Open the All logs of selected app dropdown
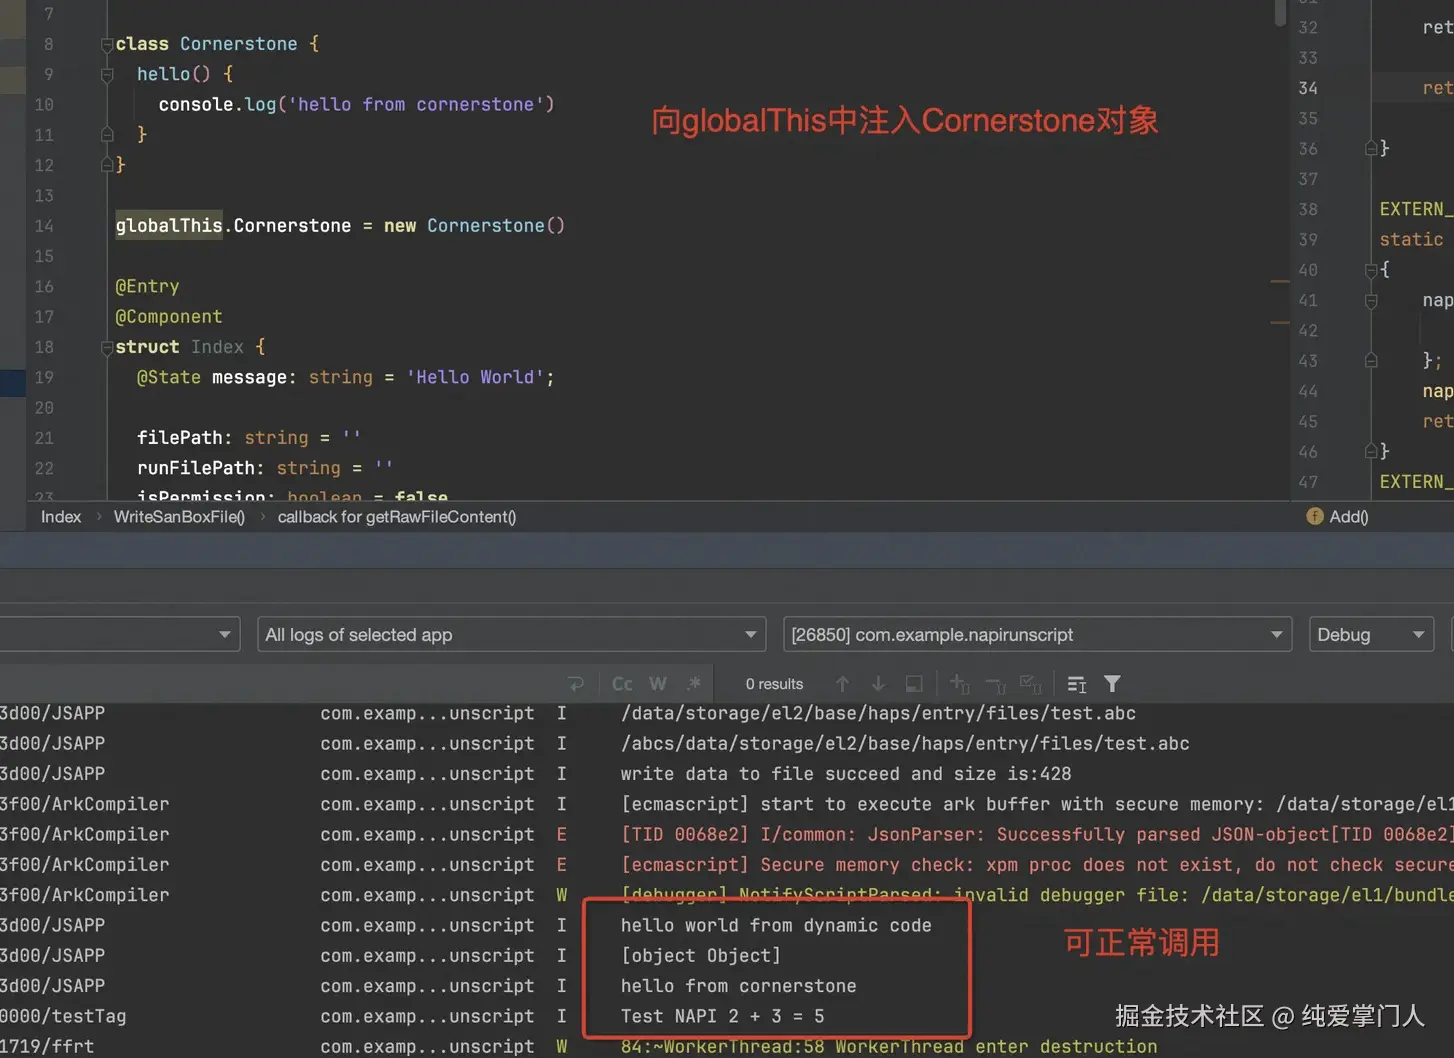 pyautogui.click(x=512, y=635)
